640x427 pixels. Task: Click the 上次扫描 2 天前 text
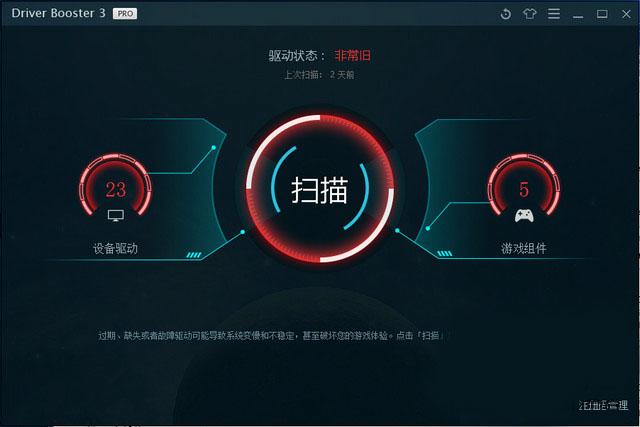[x=319, y=75]
